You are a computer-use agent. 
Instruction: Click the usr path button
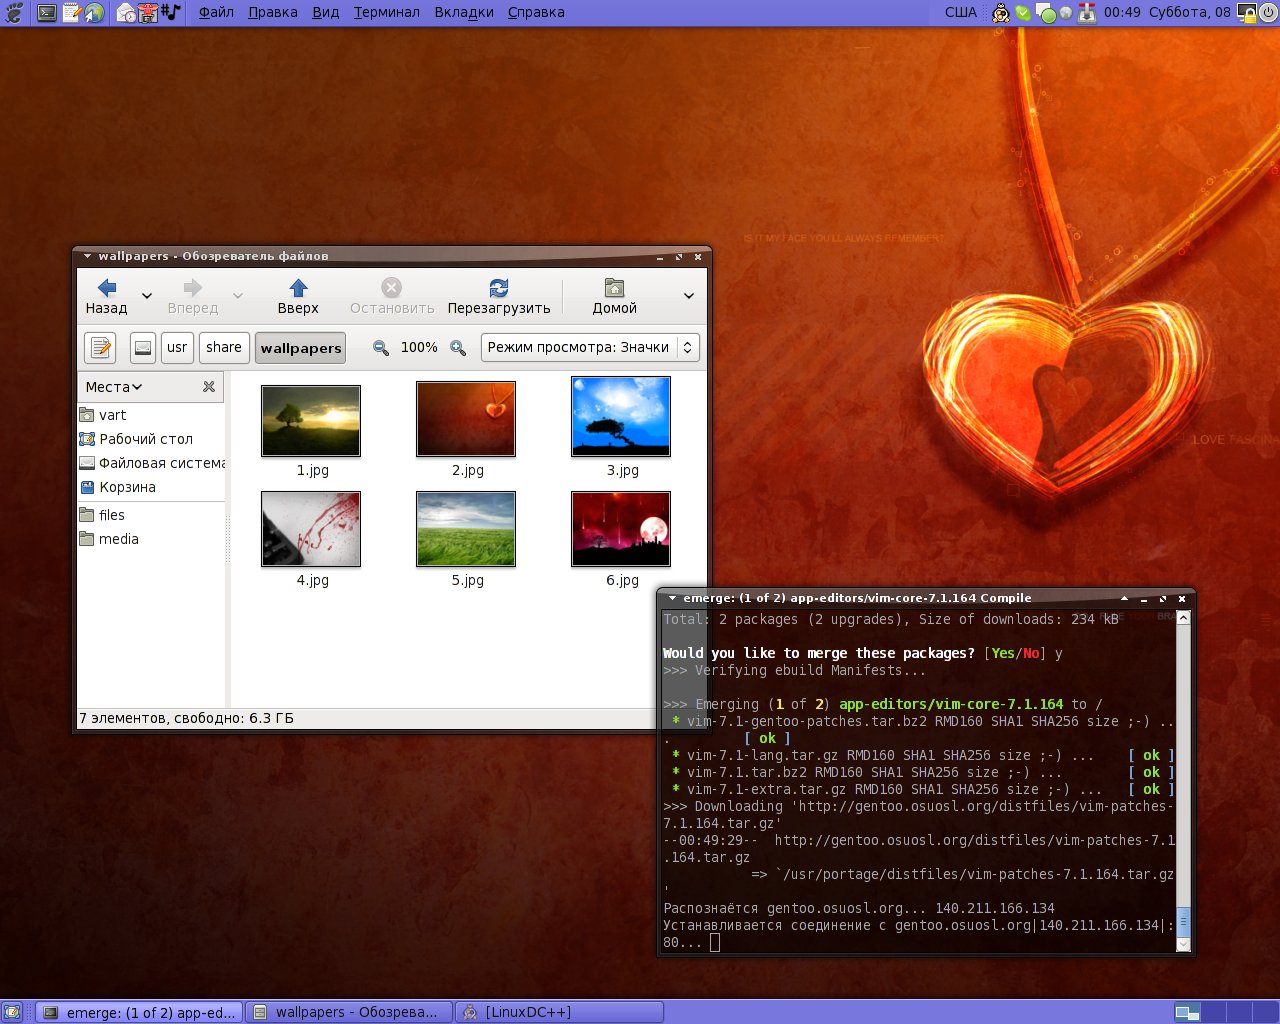click(x=177, y=347)
